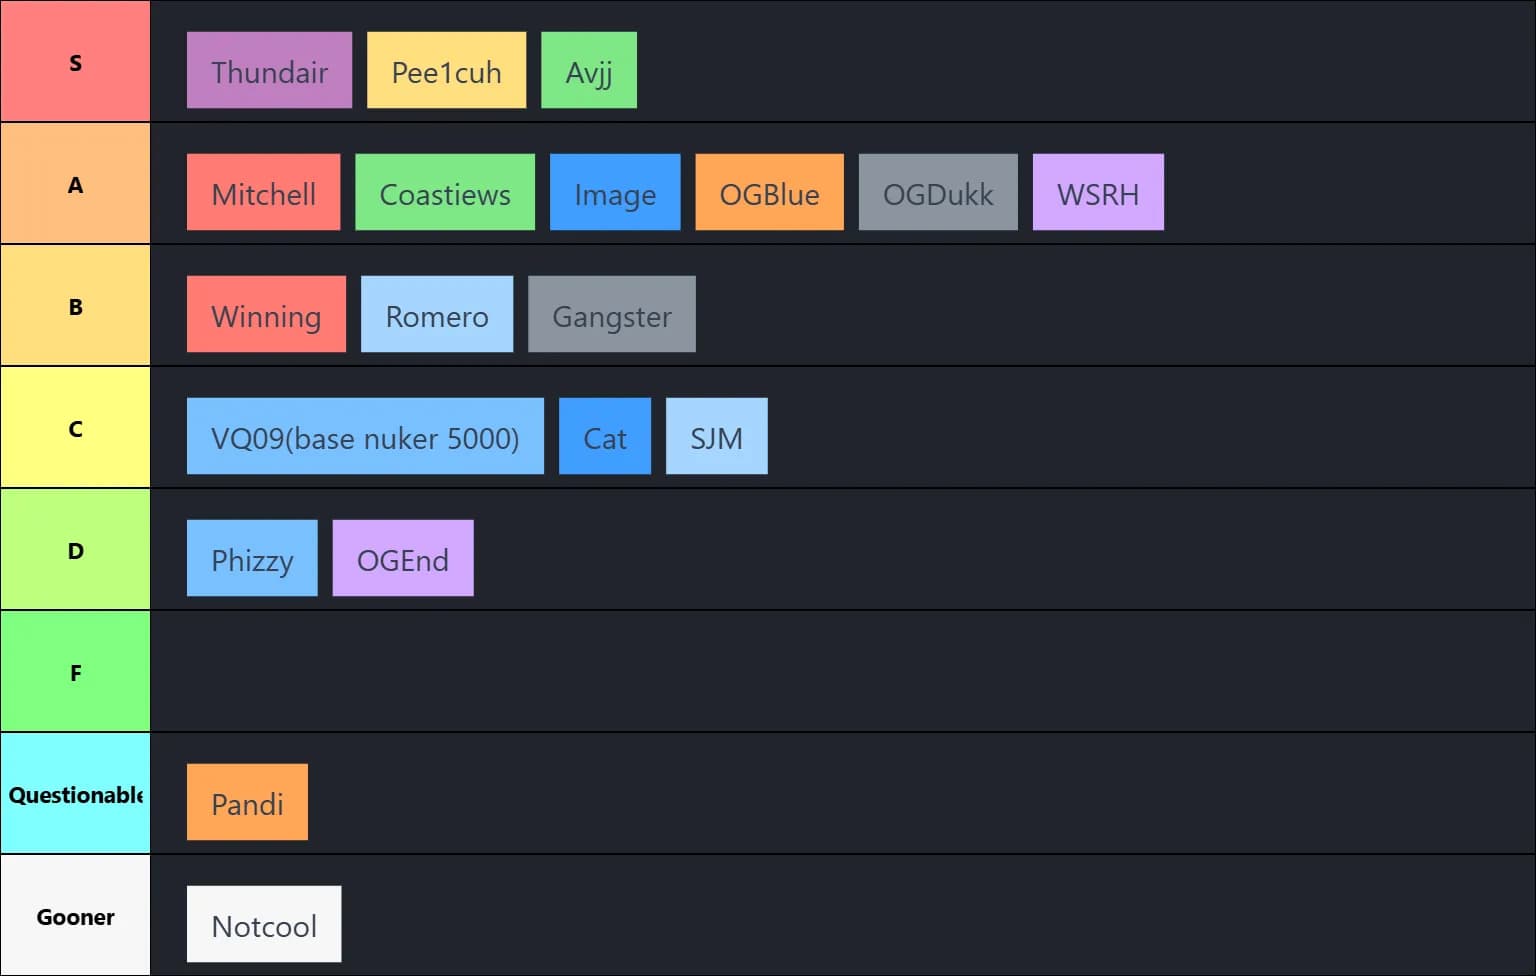Click the purple OGEnd tile

tap(402, 558)
